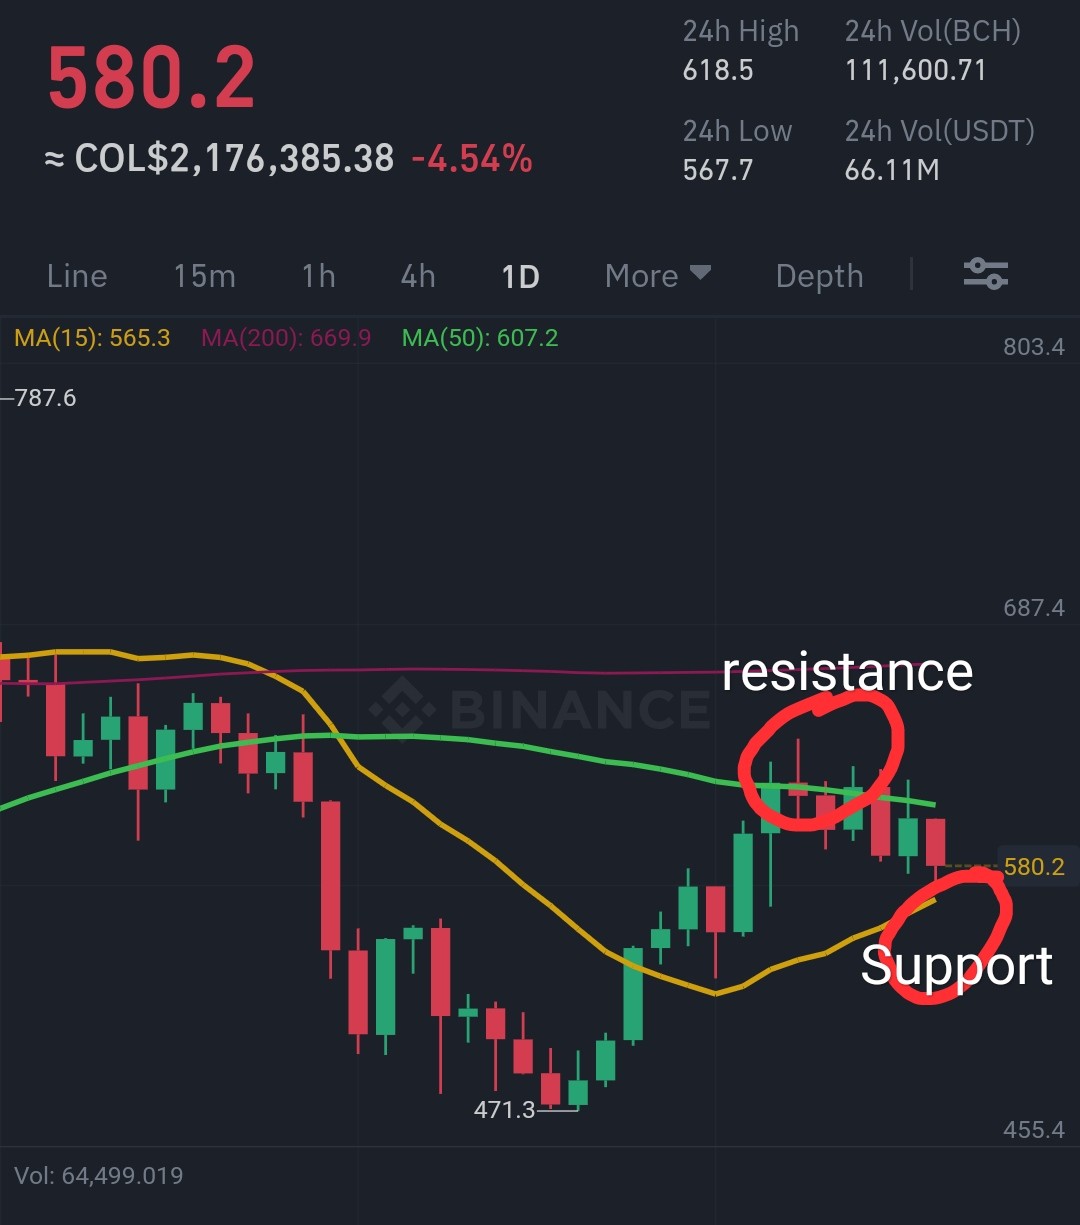Image resolution: width=1080 pixels, height=1225 pixels.
Task: Select the 15m timeframe
Action: (x=204, y=276)
